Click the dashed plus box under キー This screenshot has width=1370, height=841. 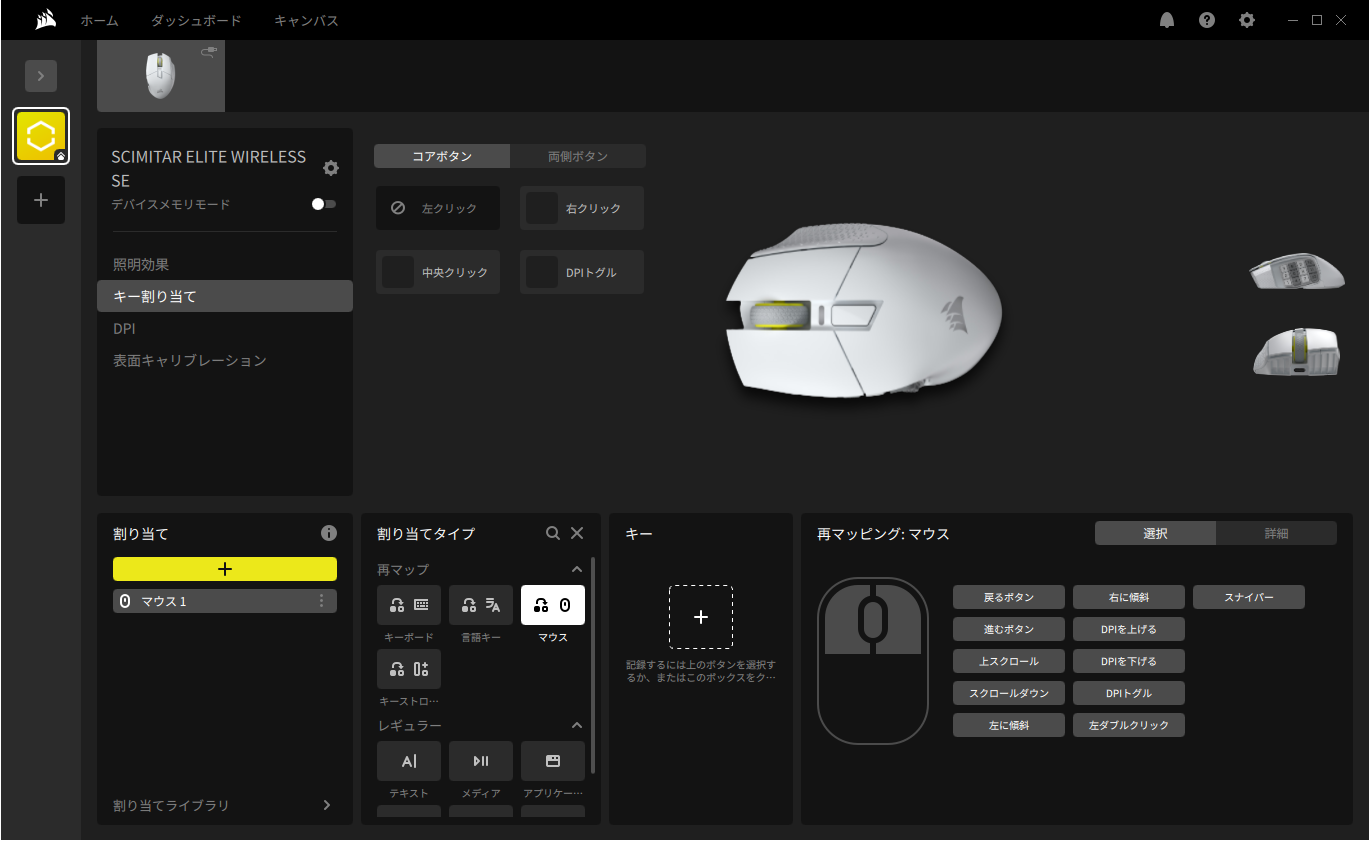point(701,617)
